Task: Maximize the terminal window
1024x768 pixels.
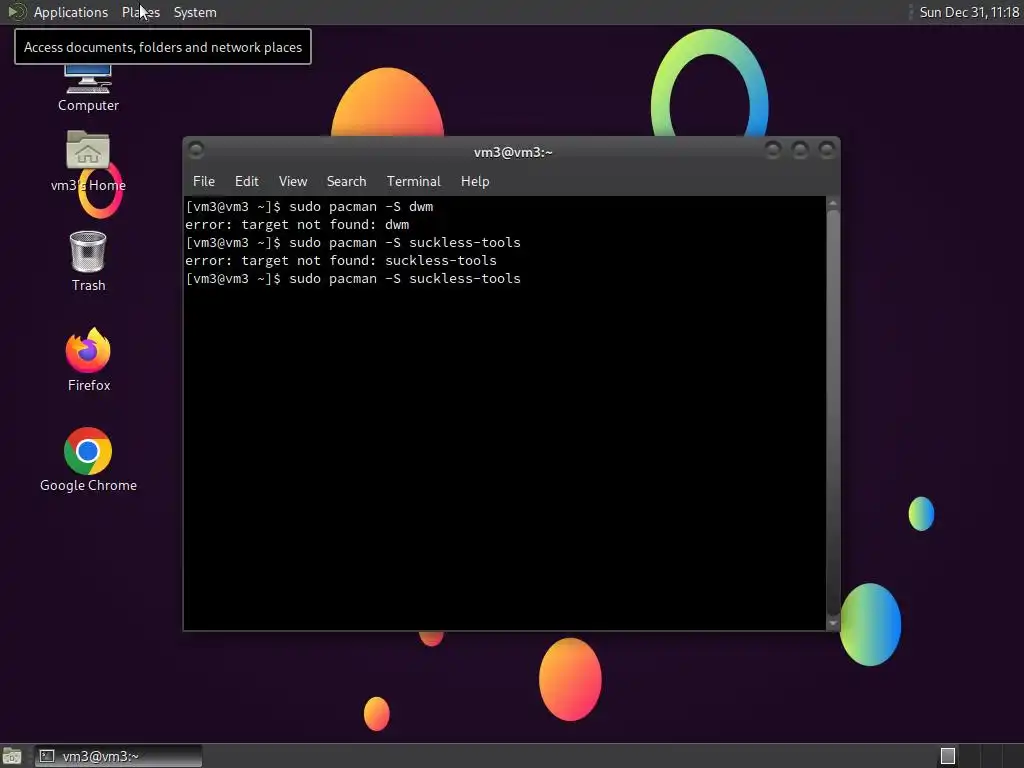Action: (x=800, y=150)
